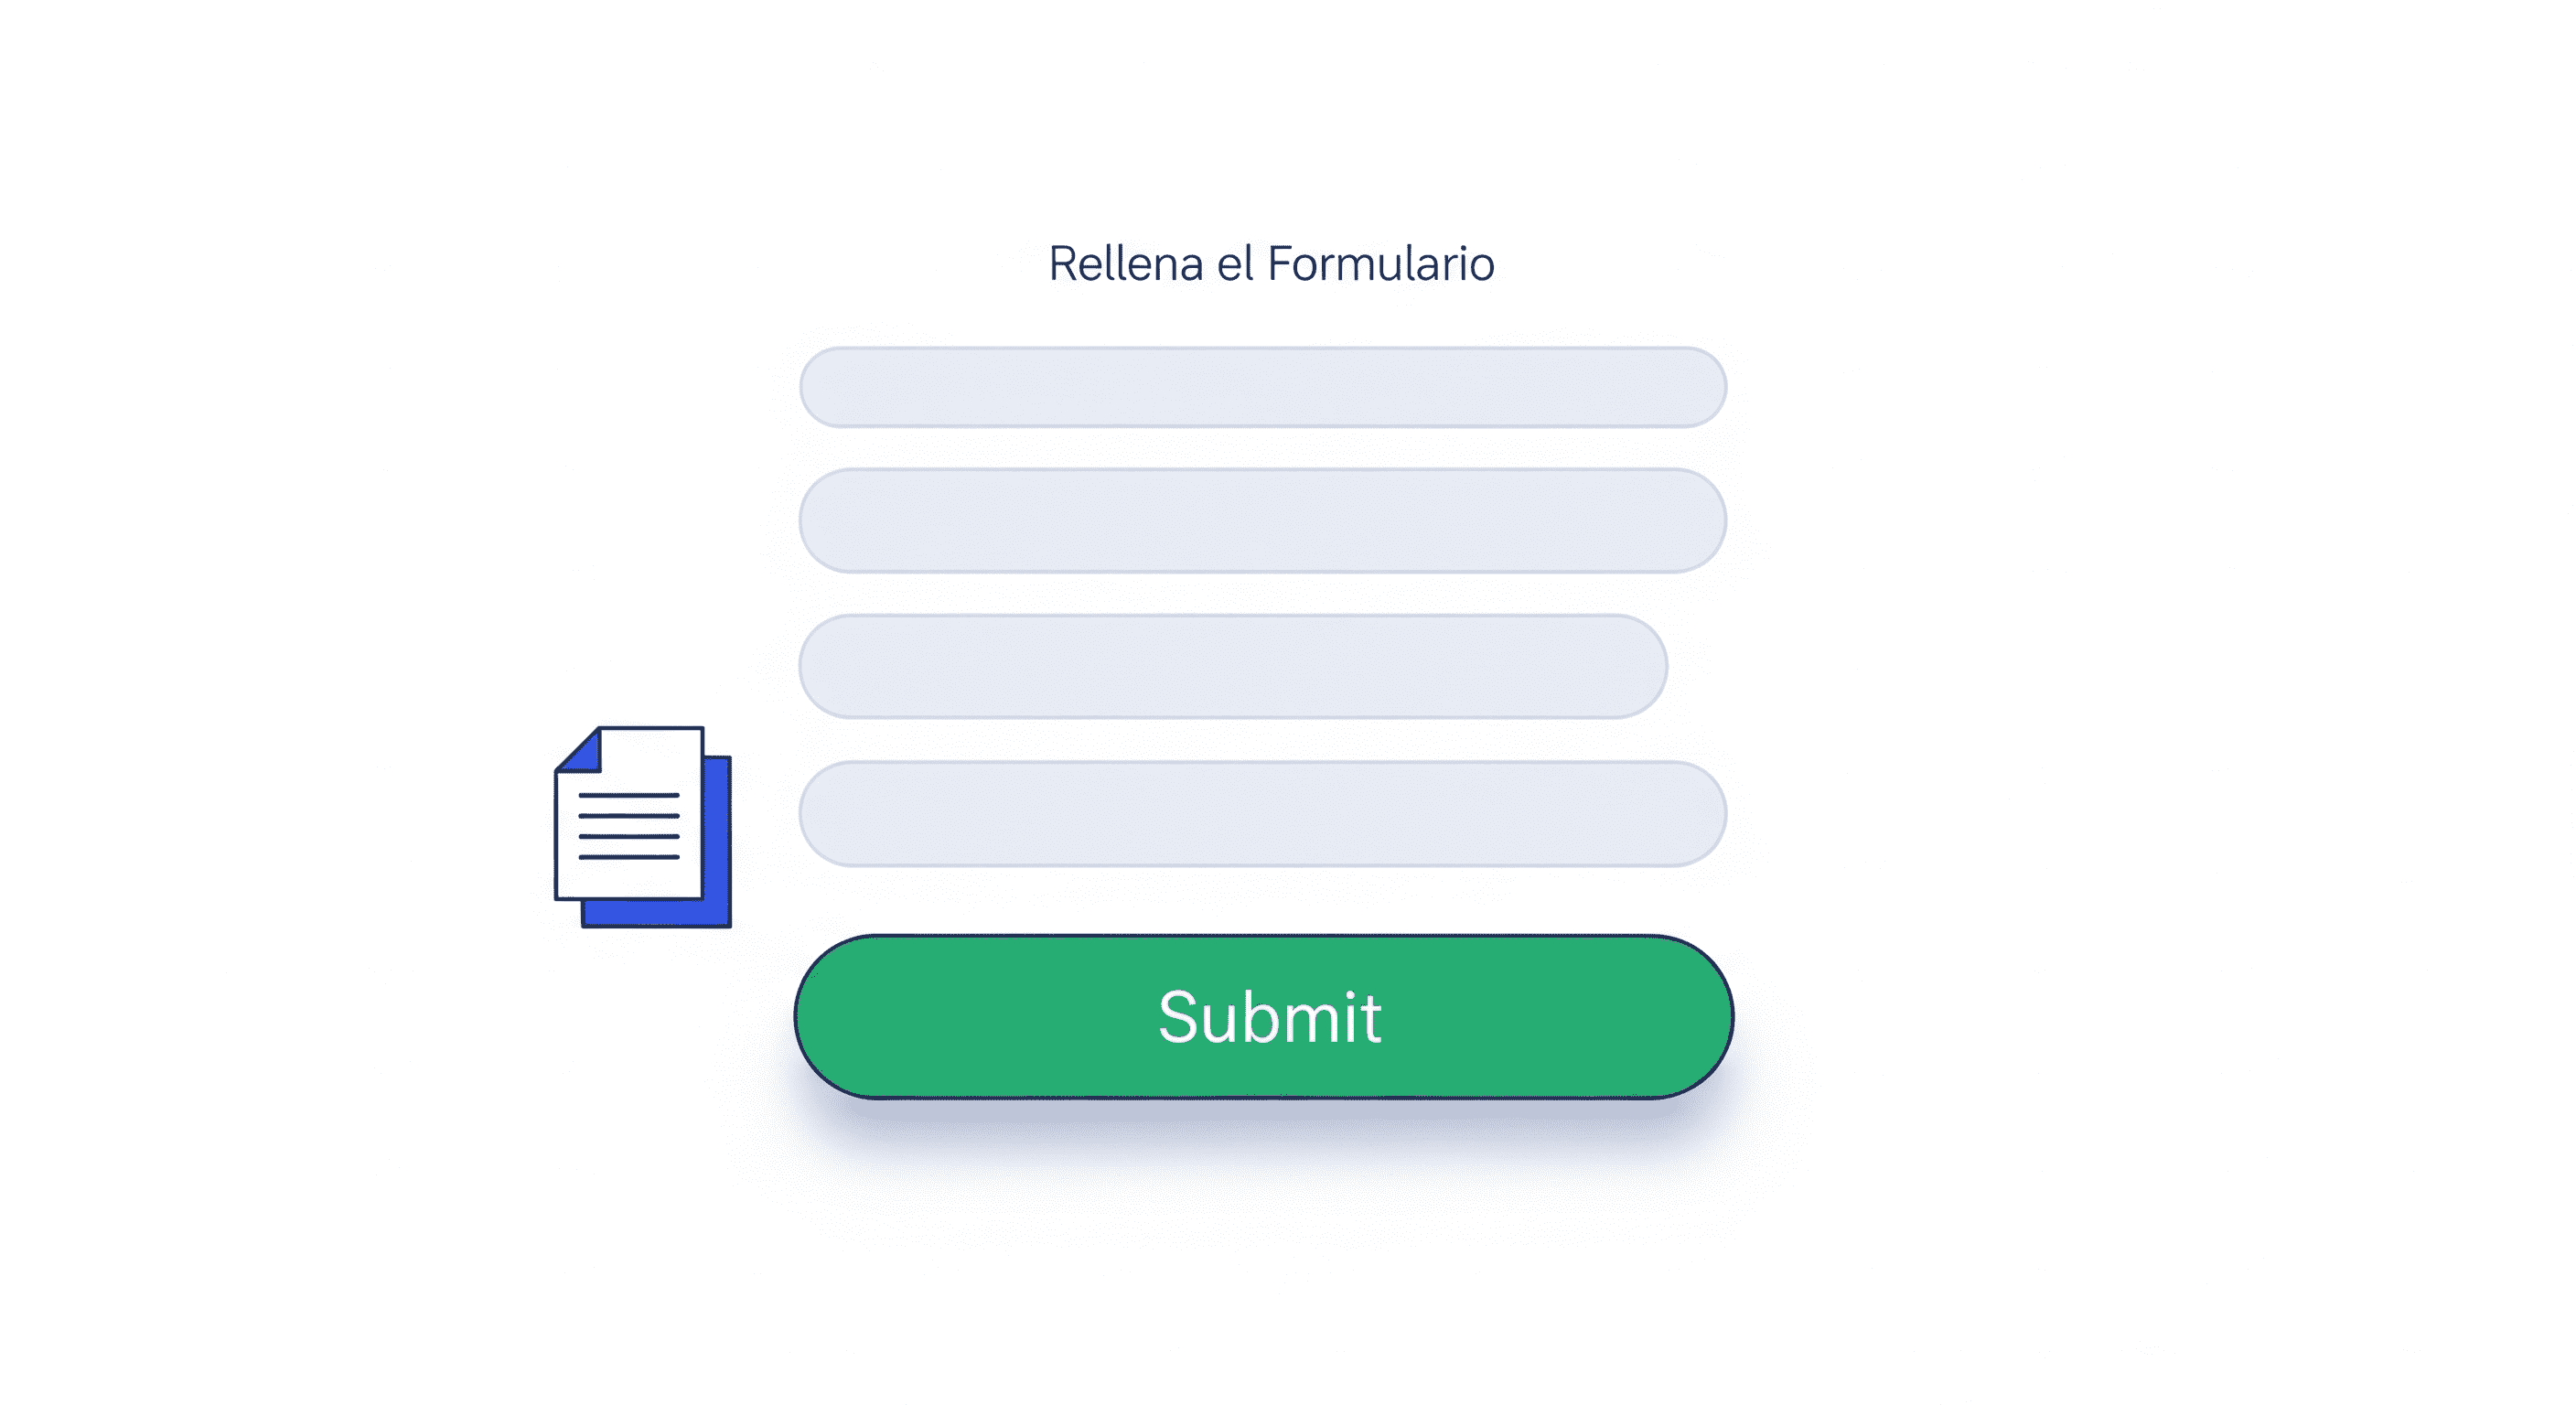2576x1405 pixels.
Task: Select the second form input field
Action: click(x=1262, y=520)
